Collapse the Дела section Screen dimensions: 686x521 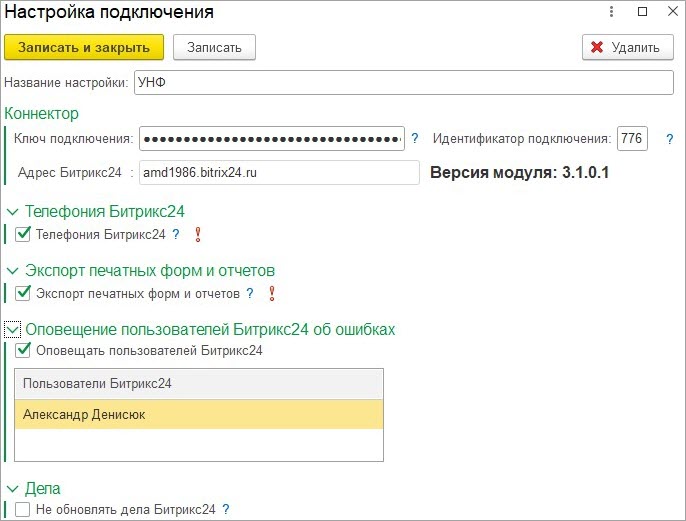tap(12, 489)
